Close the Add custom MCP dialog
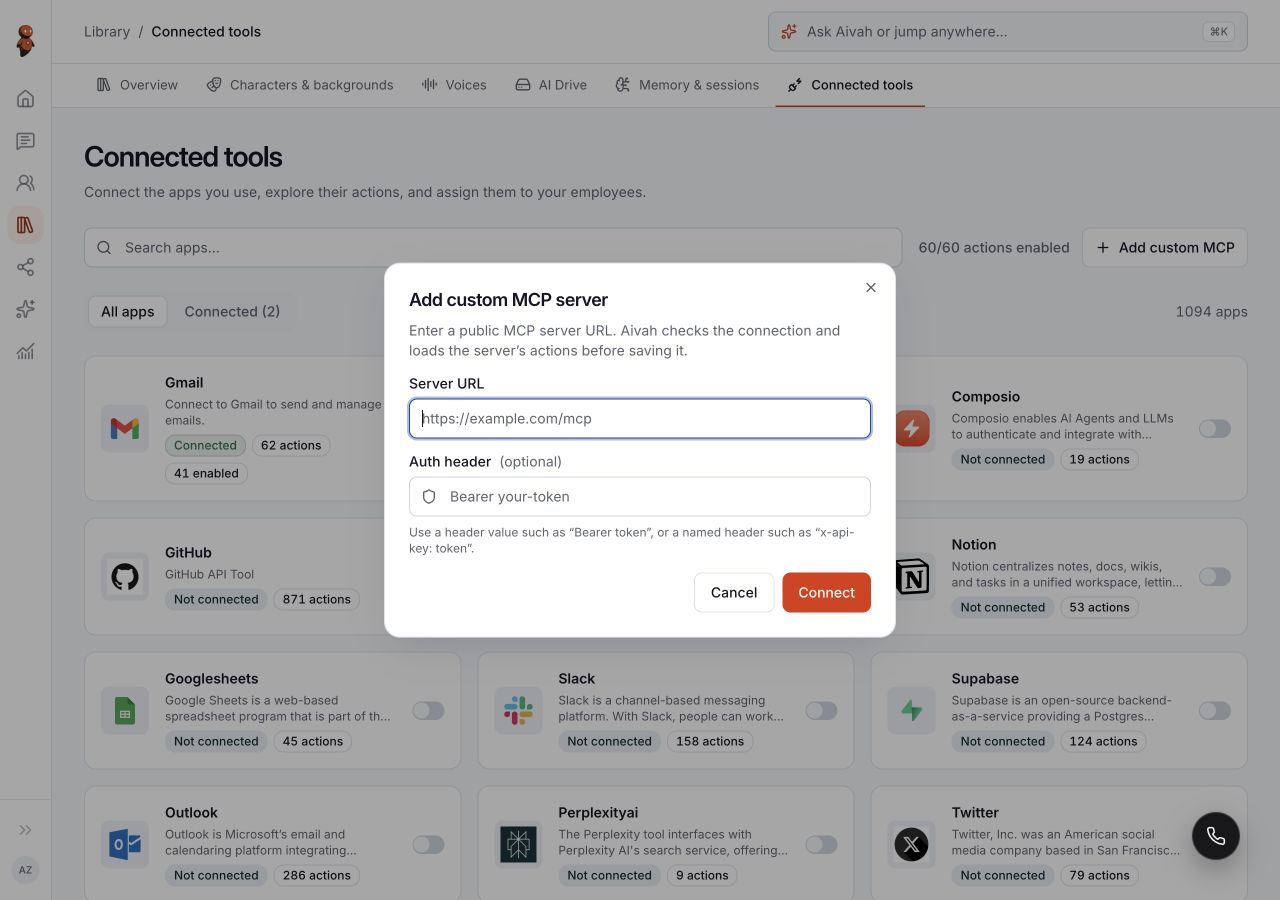This screenshot has height=900, width=1280. [x=871, y=287]
